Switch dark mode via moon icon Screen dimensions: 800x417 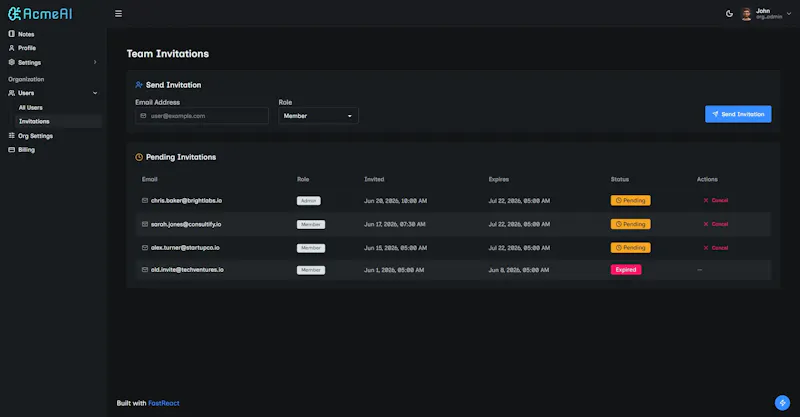pos(729,14)
